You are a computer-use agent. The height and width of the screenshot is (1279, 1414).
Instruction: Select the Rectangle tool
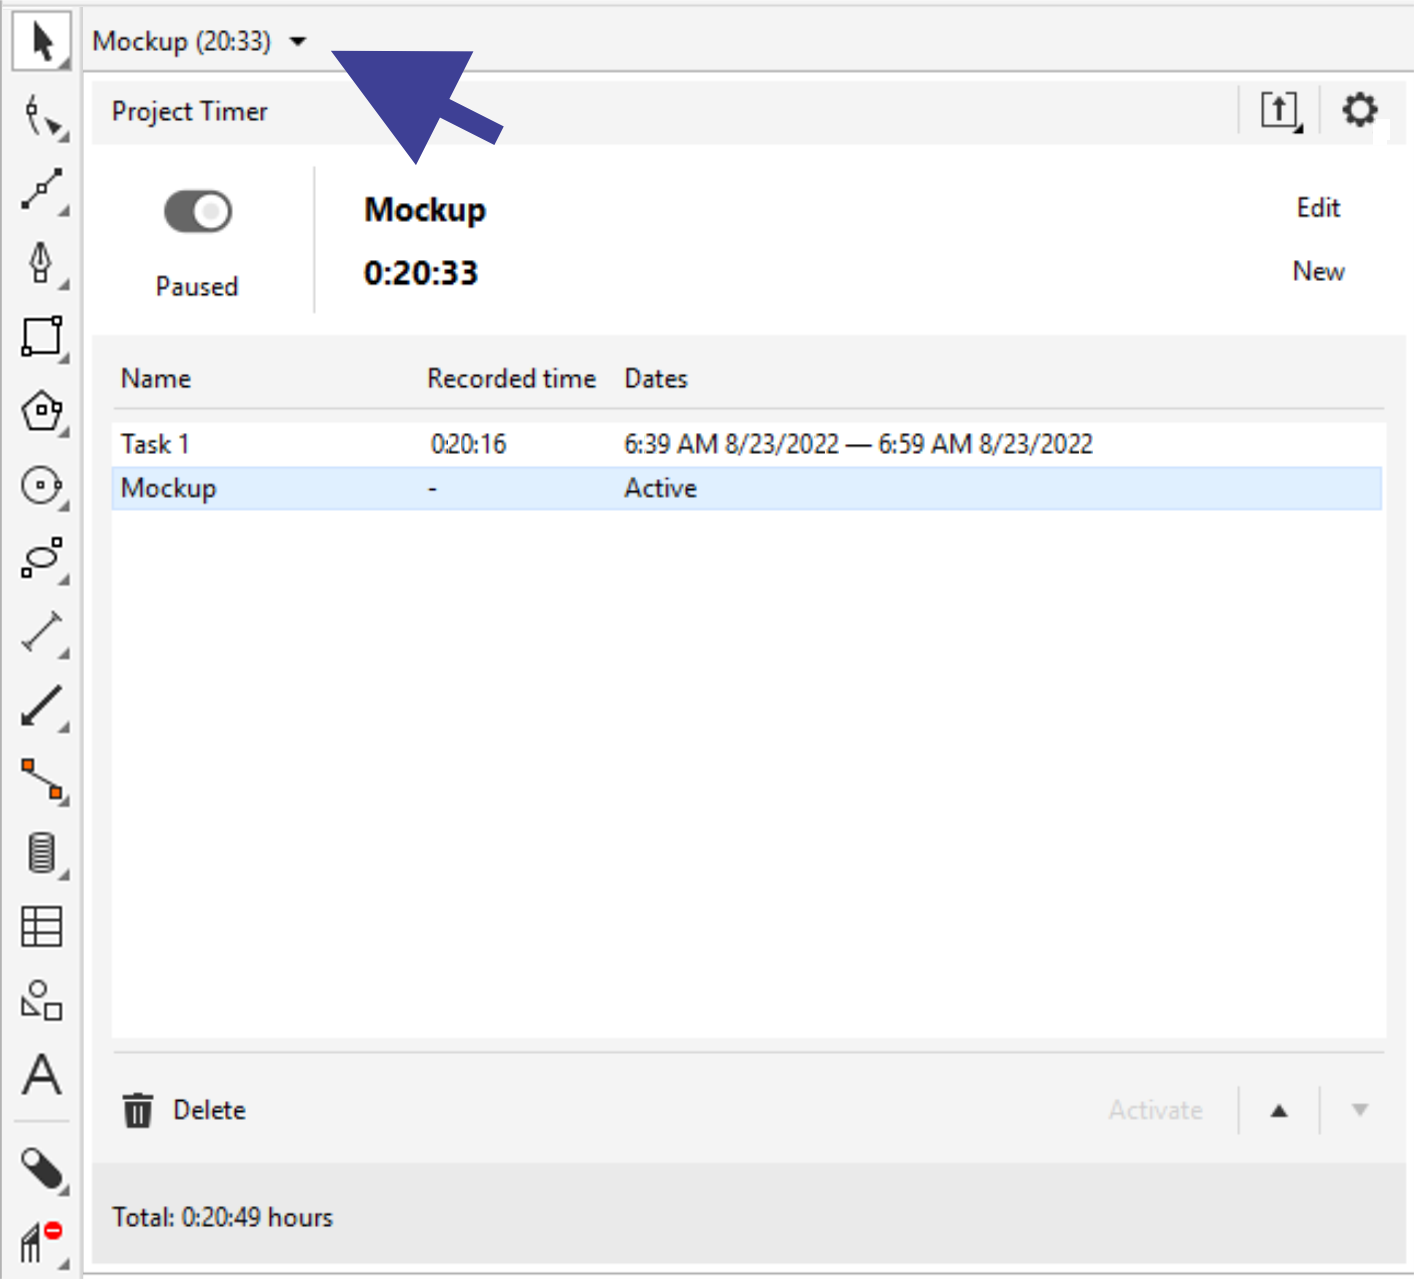(41, 337)
